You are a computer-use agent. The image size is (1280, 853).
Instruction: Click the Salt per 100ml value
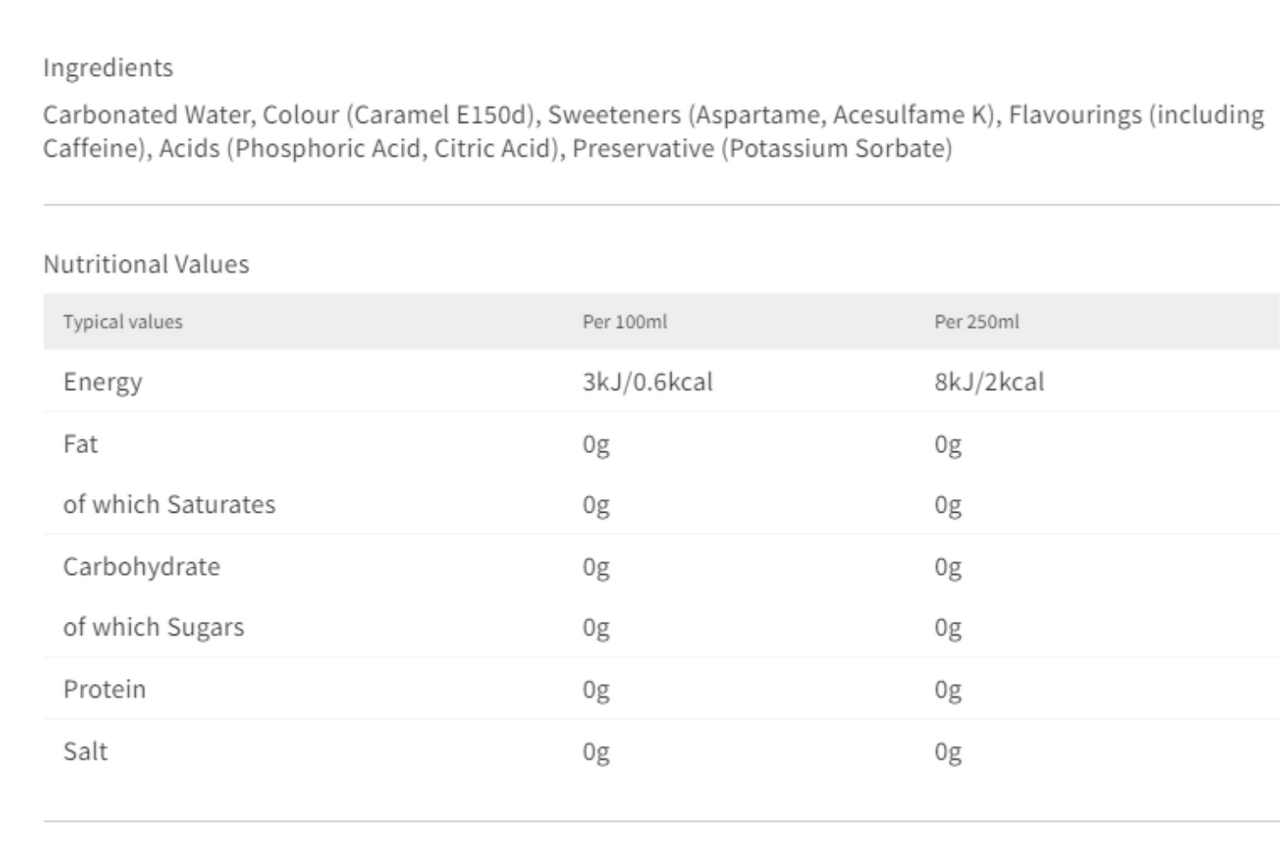click(x=595, y=752)
